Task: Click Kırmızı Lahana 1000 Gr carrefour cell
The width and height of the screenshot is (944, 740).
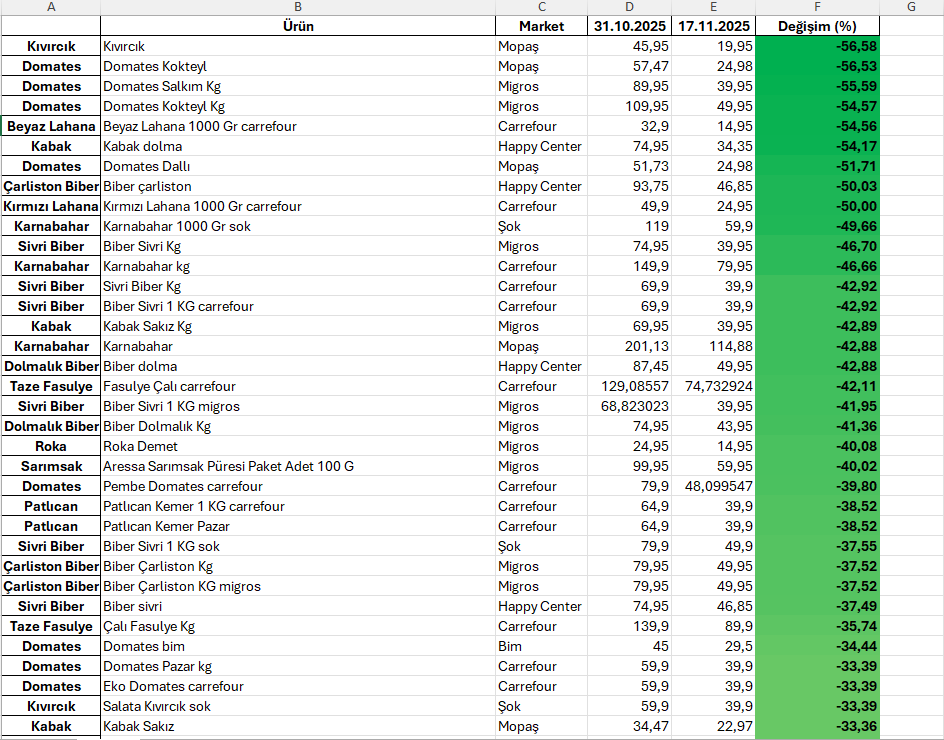Action: [298, 206]
